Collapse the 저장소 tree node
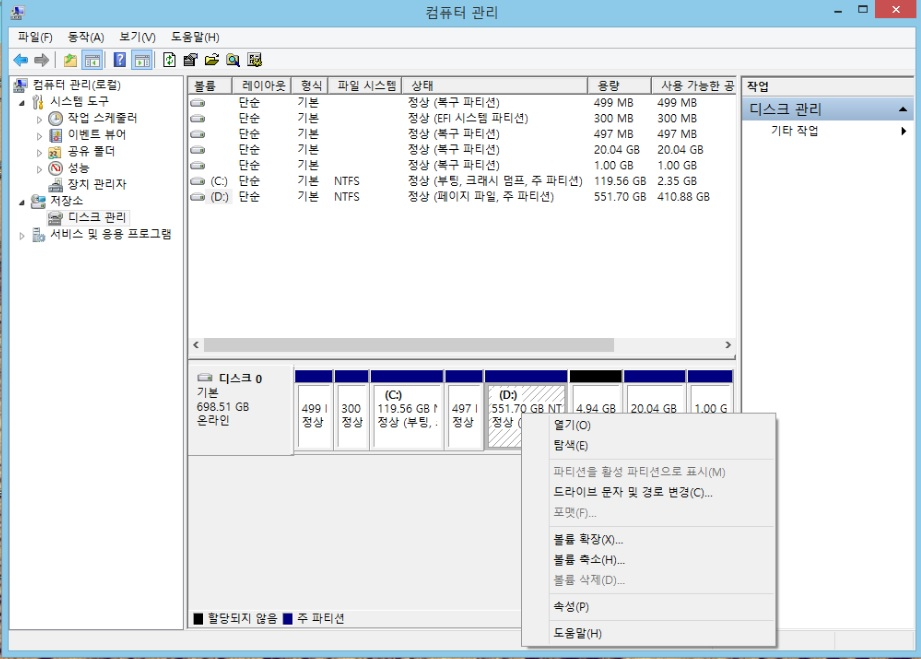This screenshot has width=921, height=659. 20,201
